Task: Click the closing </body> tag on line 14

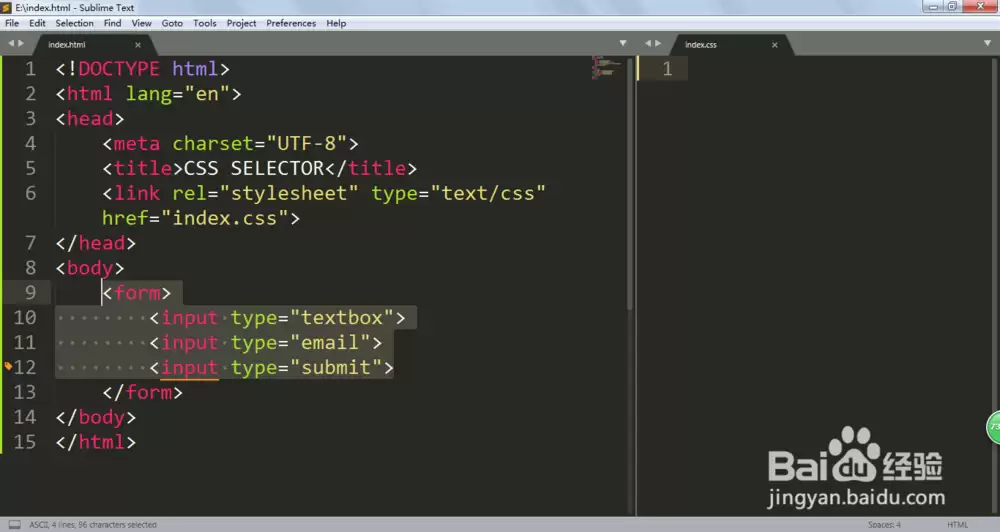Action: tap(96, 417)
